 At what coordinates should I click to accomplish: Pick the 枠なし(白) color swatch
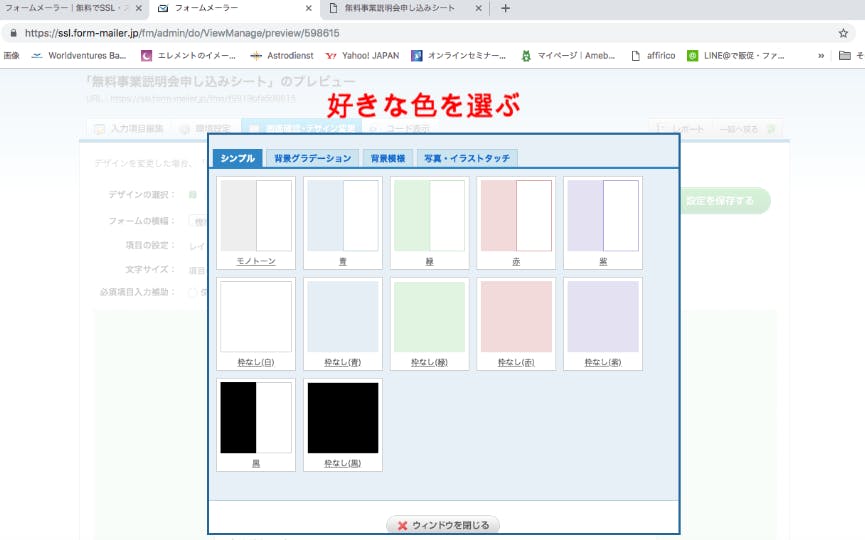[x=256, y=317]
